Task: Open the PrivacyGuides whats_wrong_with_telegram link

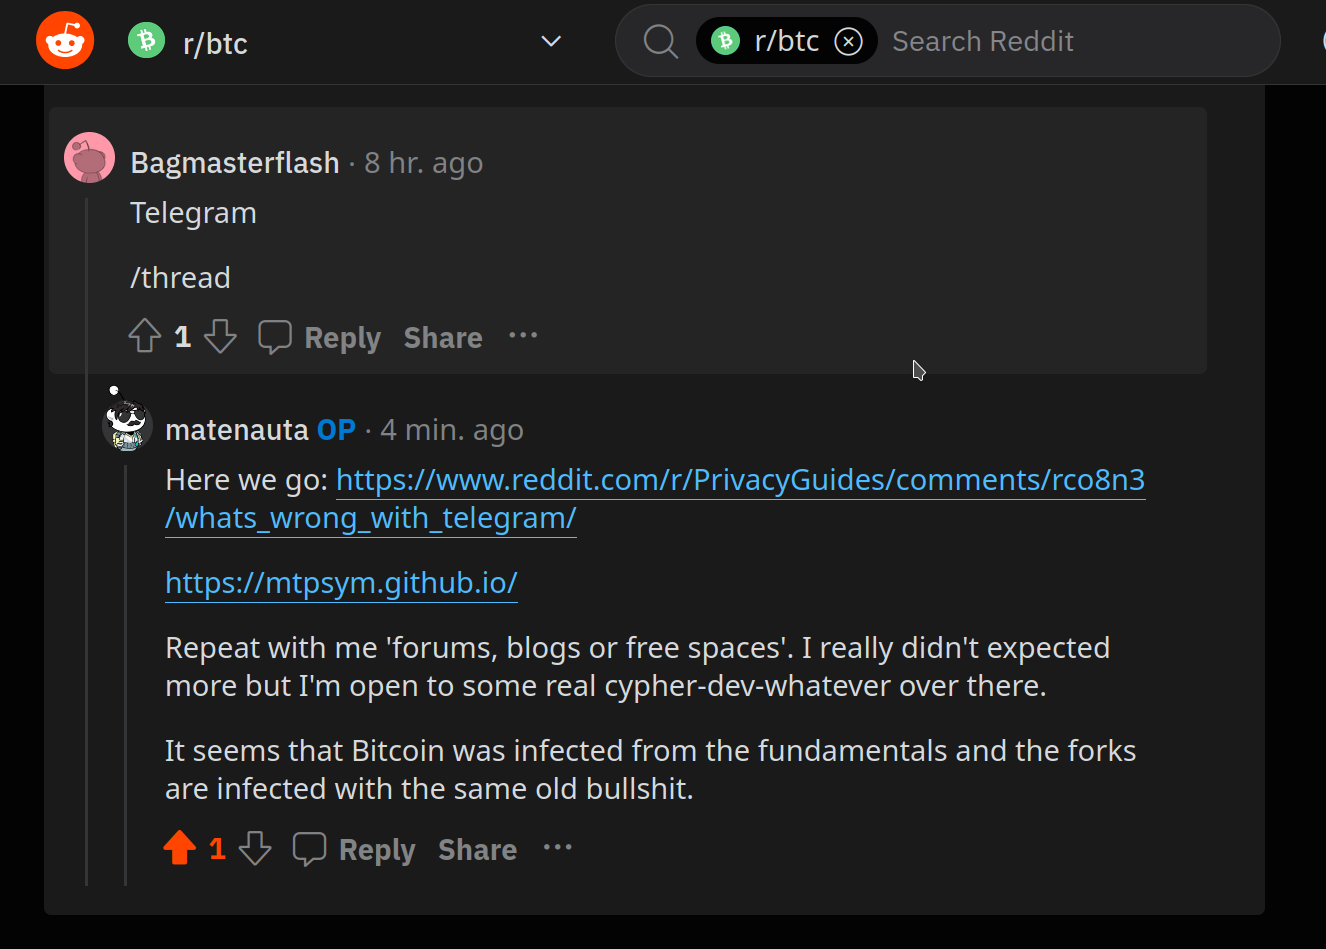Action: click(x=740, y=480)
